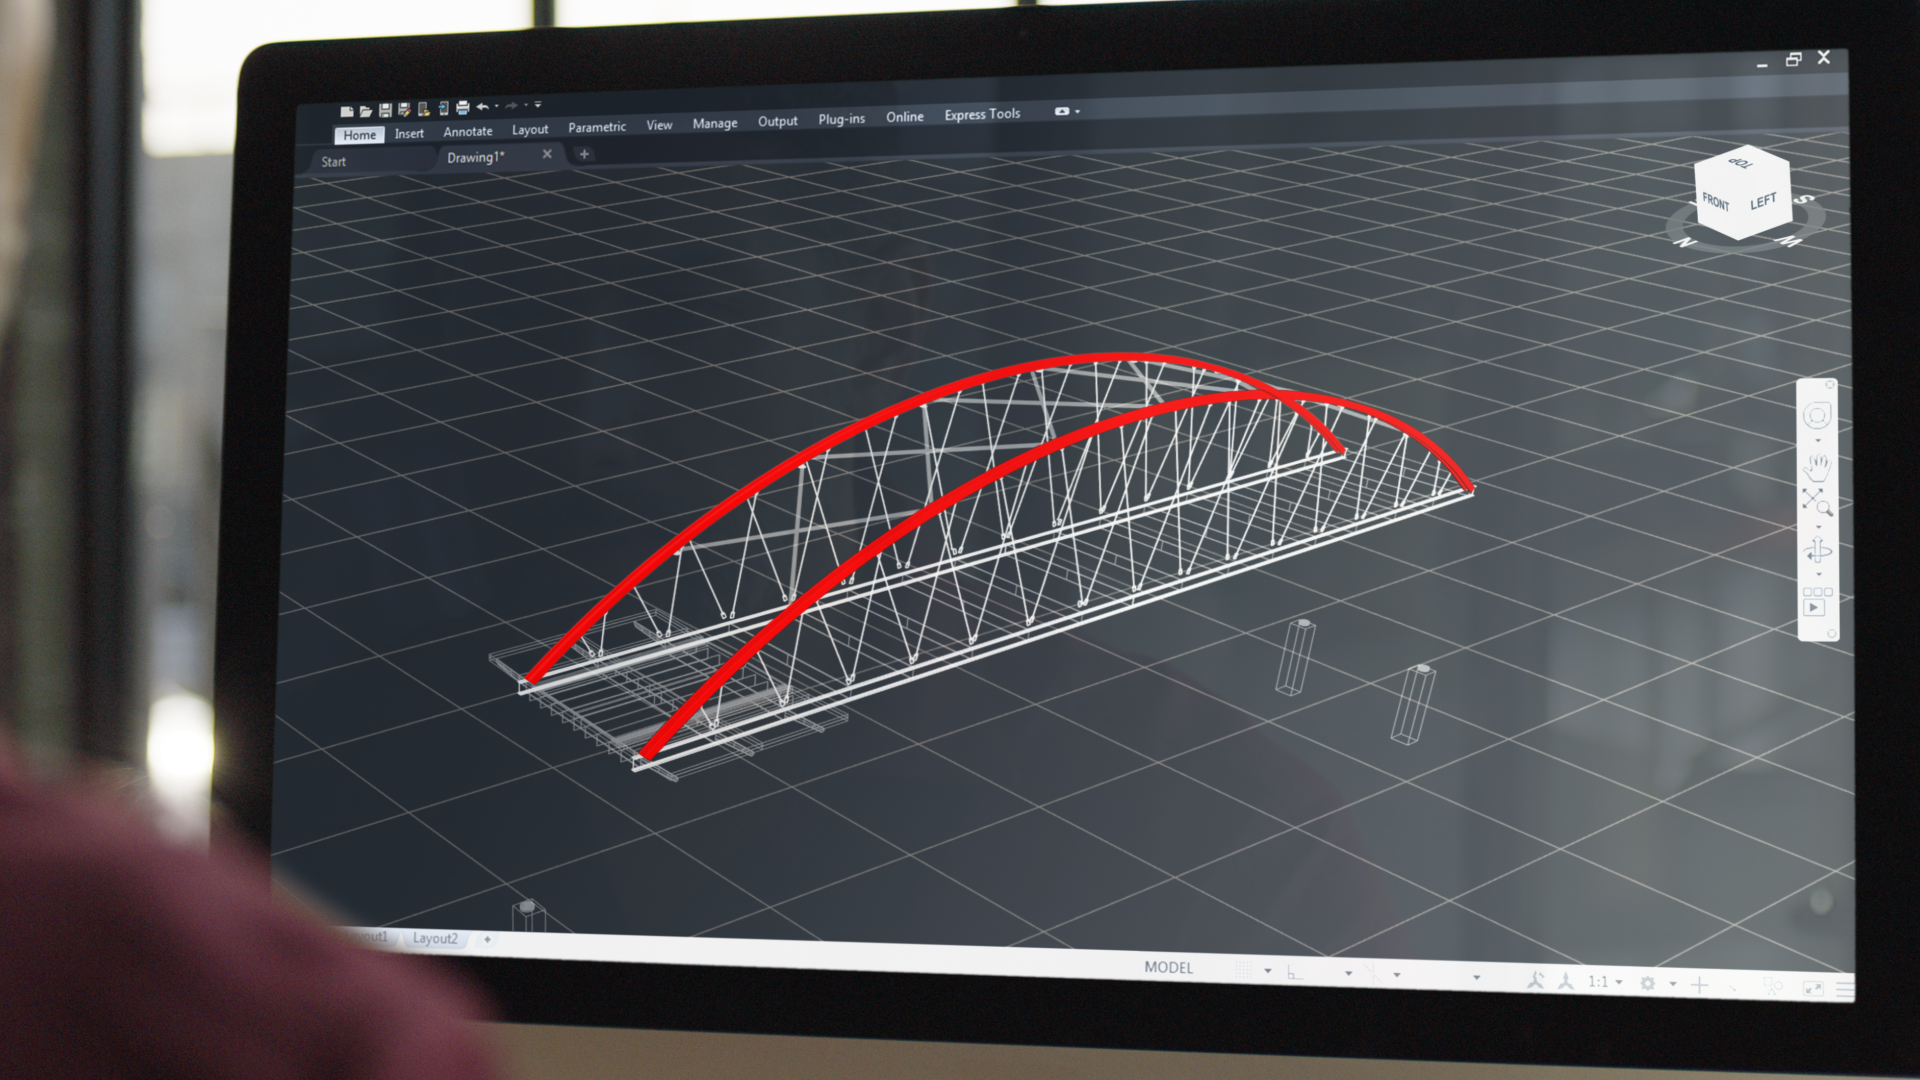Image resolution: width=1920 pixels, height=1080 pixels.
Task: Expand the quick access toolbar customize arrow
Action: tap(538, 104)
